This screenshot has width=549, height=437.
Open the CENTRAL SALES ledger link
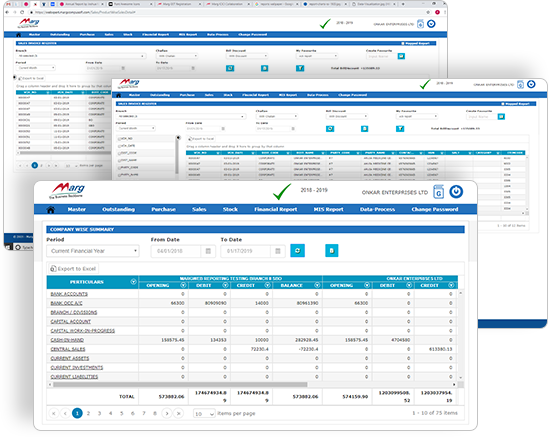click(68, 349)
